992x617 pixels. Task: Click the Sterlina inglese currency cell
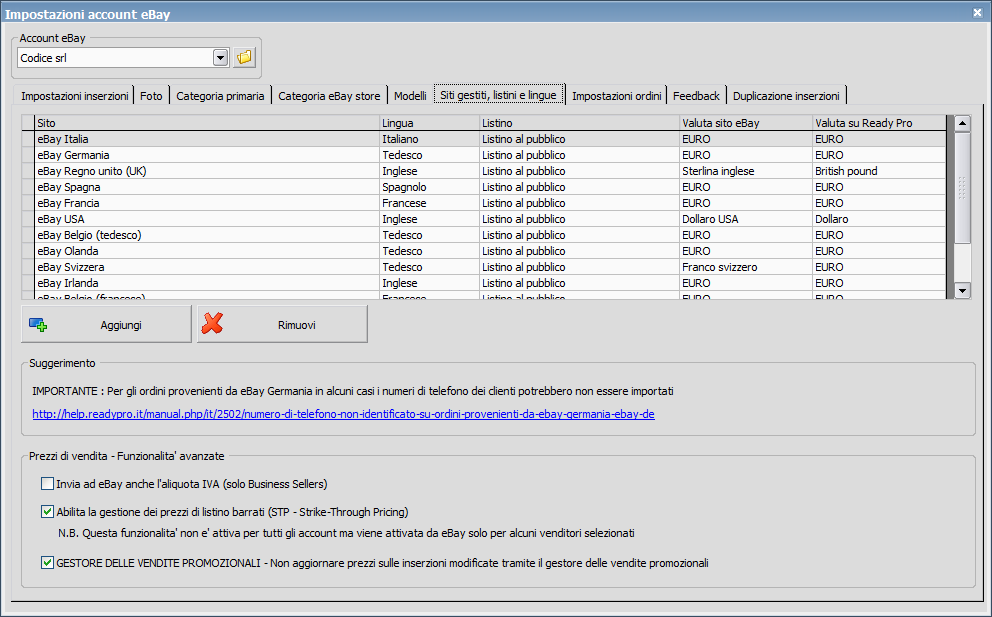point(745,171)
